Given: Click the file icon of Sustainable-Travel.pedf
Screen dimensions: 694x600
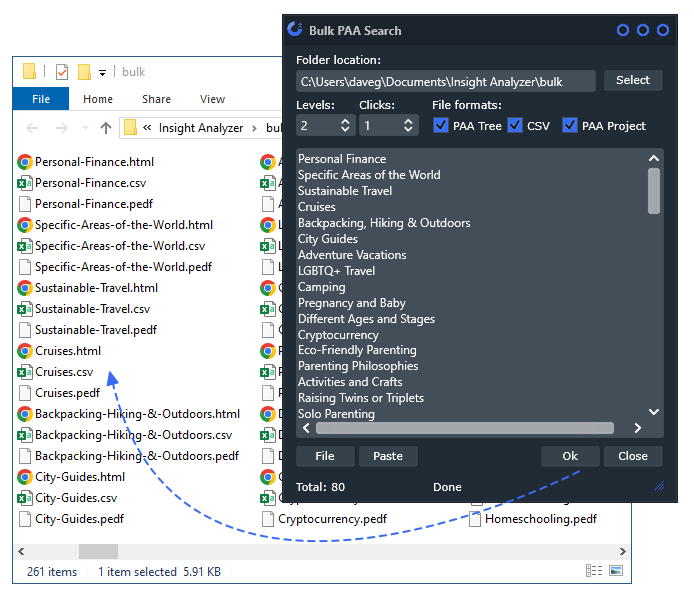Looking at the screenshot, I should [25, 330].
